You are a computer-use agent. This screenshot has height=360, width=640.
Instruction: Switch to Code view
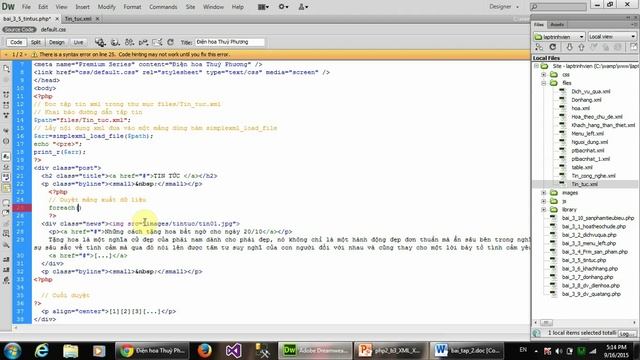[16, 42]
